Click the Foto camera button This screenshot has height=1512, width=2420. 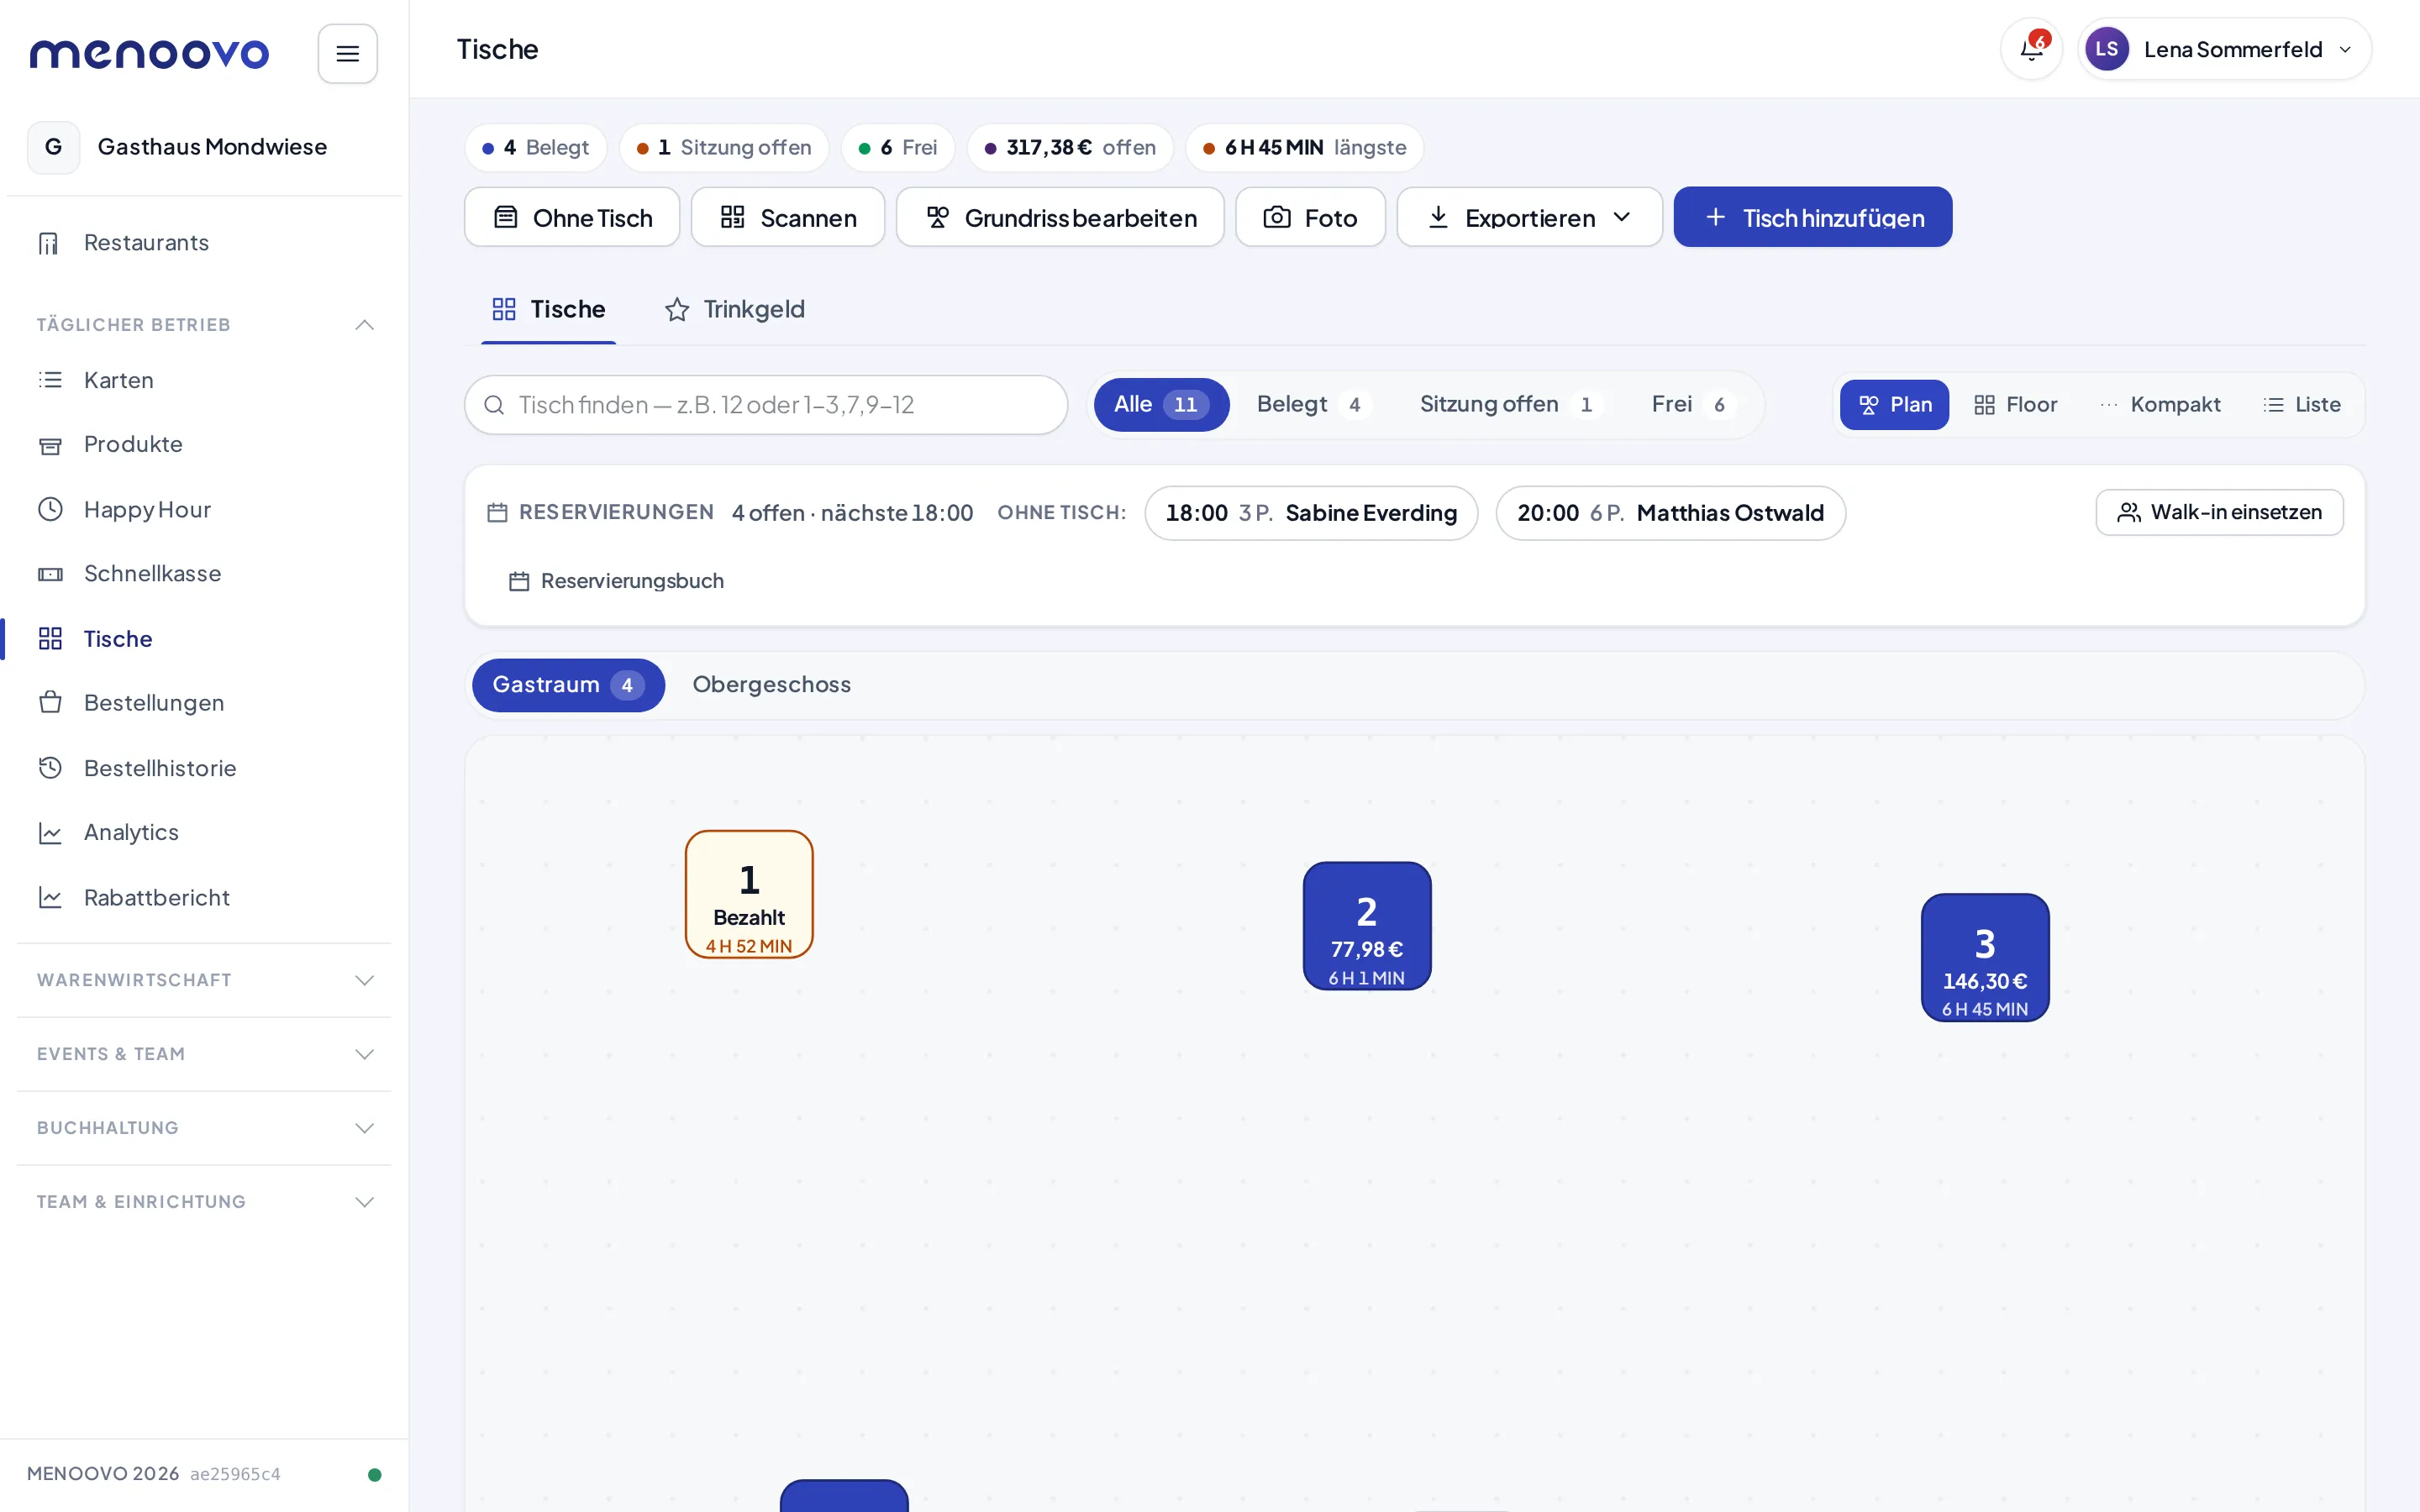point(1310,217)
